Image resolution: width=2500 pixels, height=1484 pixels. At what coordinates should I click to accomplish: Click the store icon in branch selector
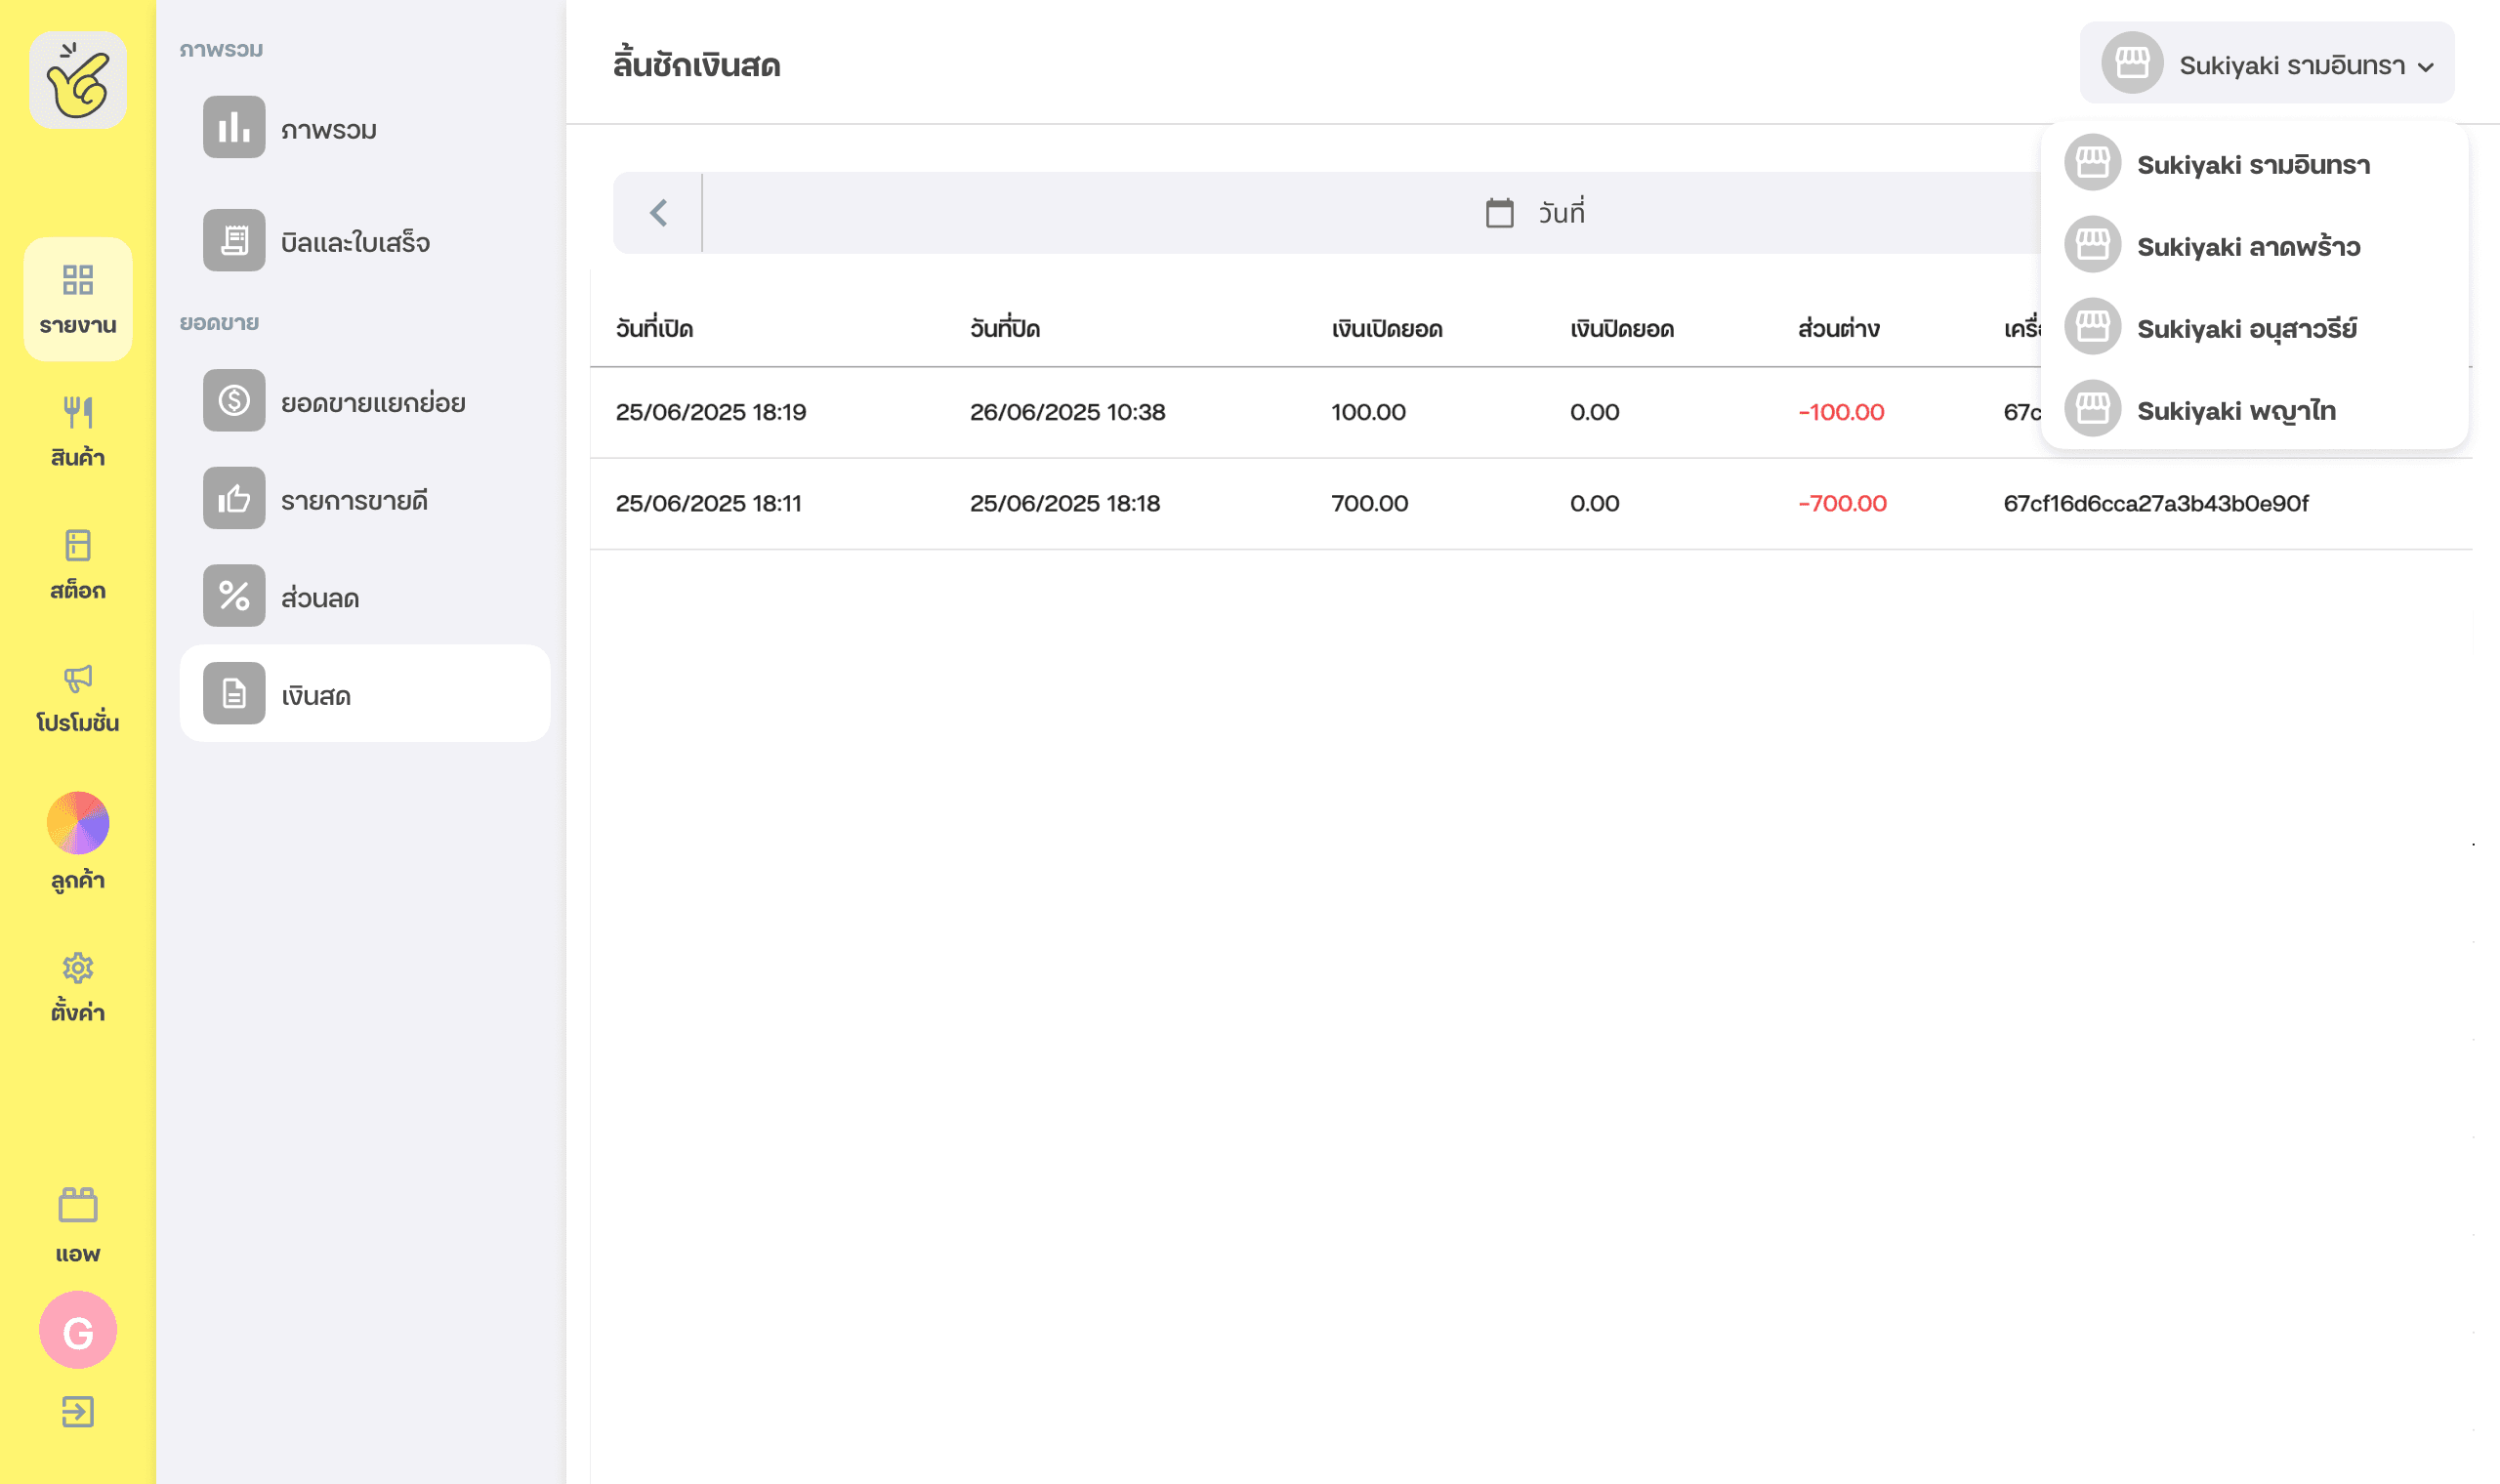[x=2132, y=63]
